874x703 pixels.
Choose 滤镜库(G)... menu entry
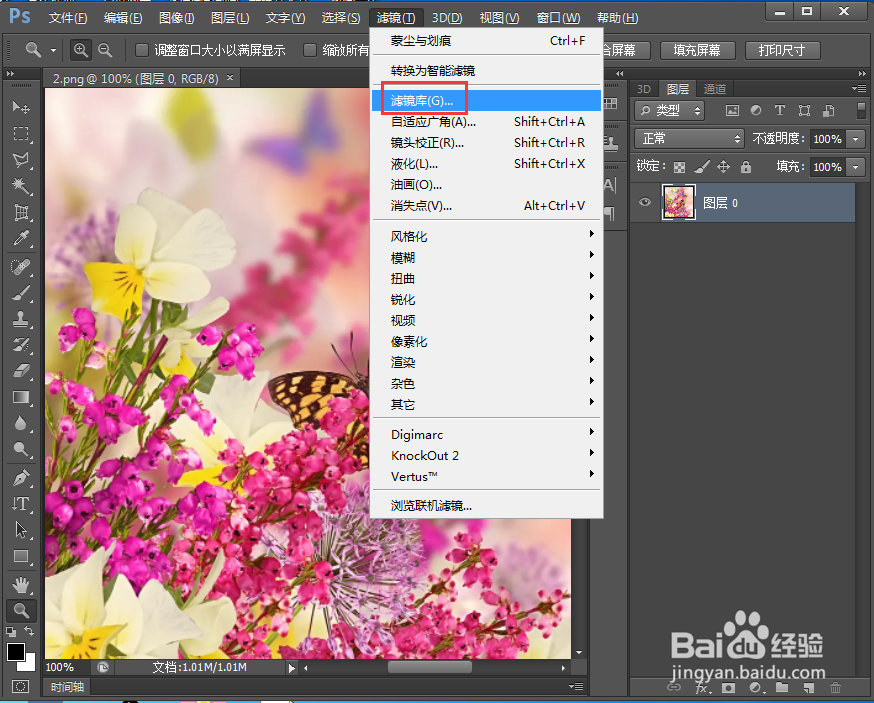486,100
